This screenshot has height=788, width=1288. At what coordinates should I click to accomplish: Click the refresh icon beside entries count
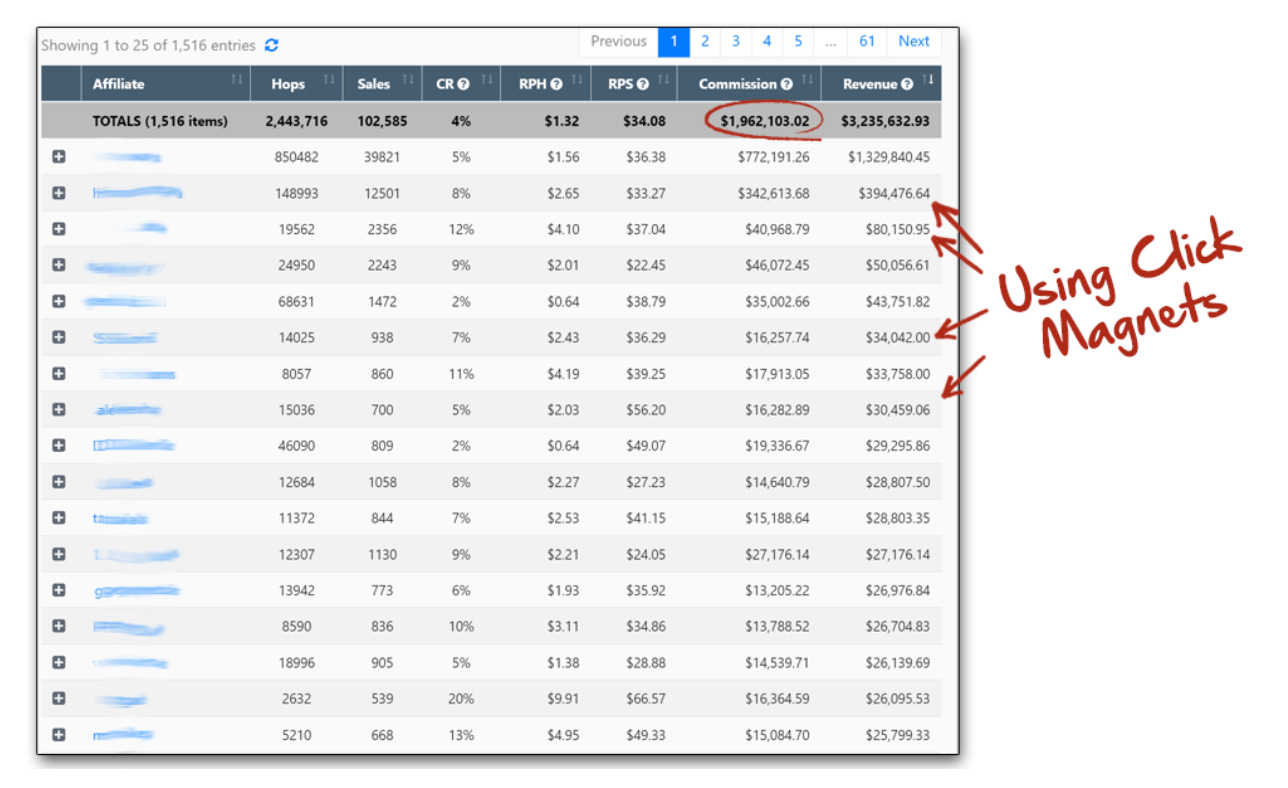(272, 45)
